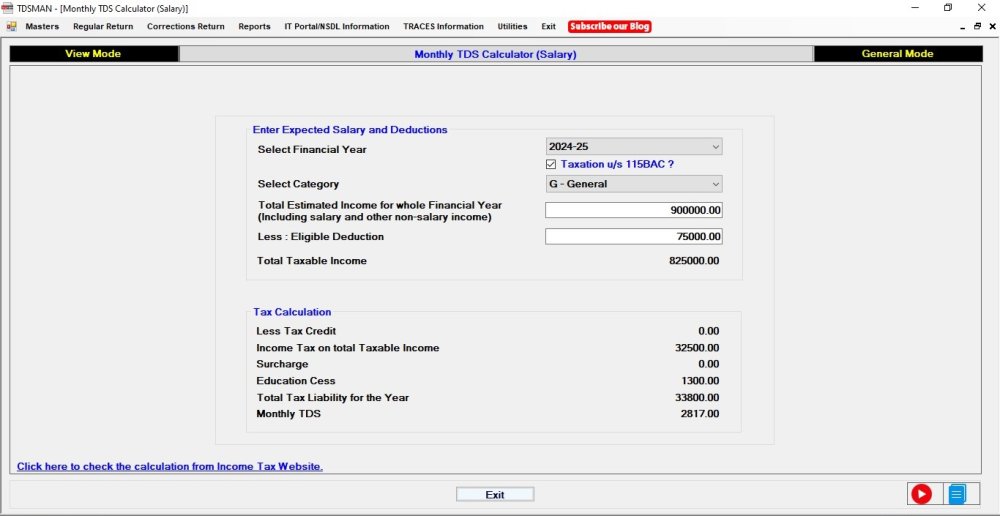Click the TDSMAN app icon in title bar
Image resolution: width=1000 pixels, height=516 pixels.
(x=8, y=8)
